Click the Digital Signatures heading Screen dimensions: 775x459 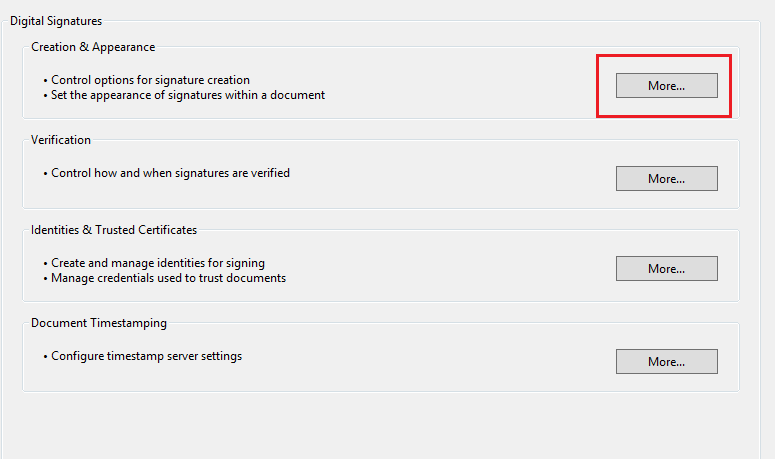point(56,20)
